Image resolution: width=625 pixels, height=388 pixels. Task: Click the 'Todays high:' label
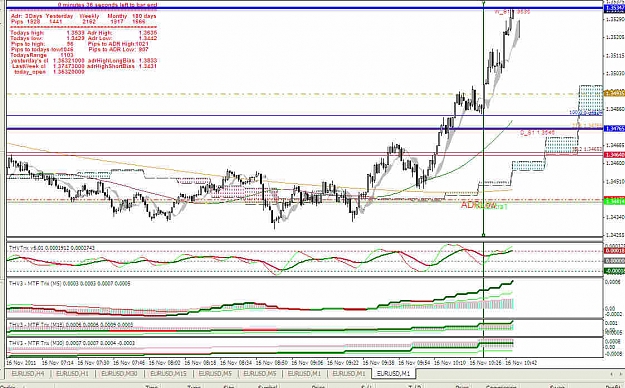pyautogui.click(x=27, y=33)
